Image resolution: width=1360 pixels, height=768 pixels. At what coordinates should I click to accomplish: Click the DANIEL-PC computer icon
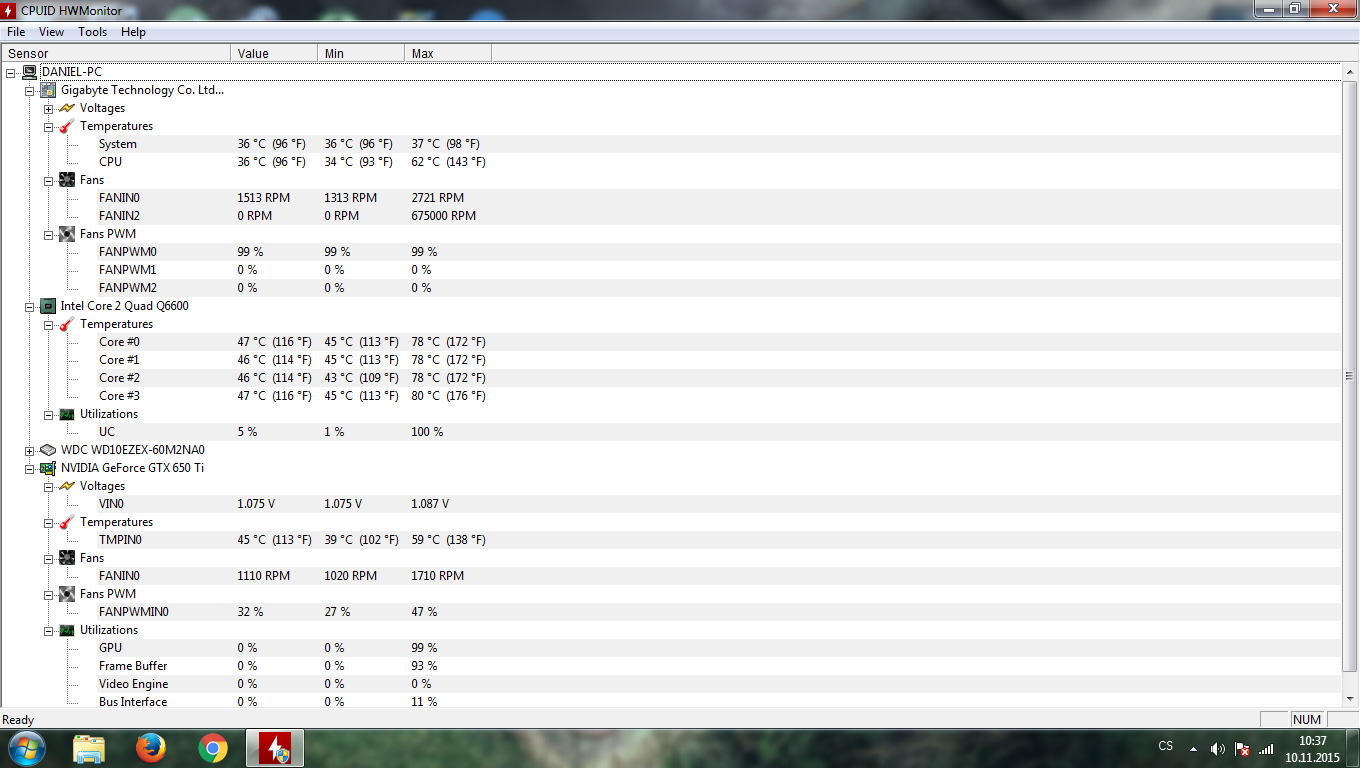[30, 72]
